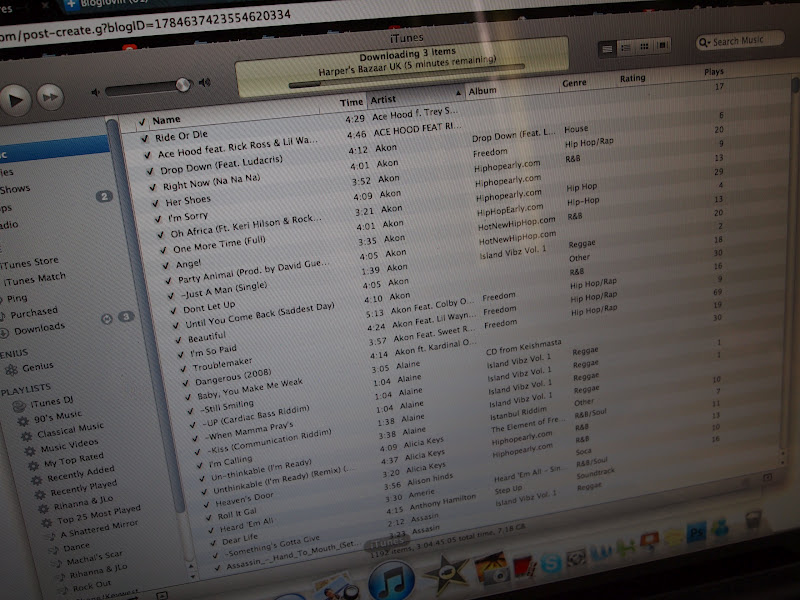The height and width of the screenshot is (600, 800).
Task: Uncheck the song Troublemaker
Action: tap(183, 368)
